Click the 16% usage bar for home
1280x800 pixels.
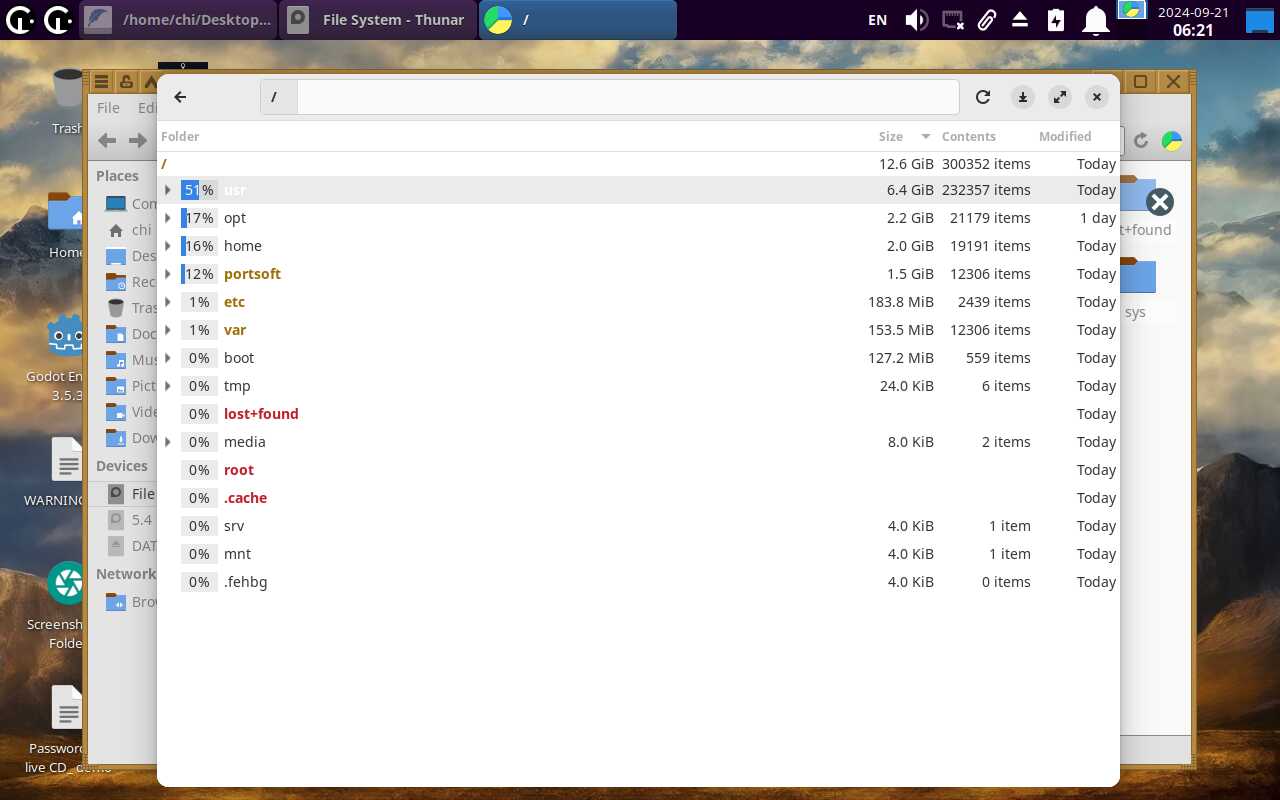[199, 246]
